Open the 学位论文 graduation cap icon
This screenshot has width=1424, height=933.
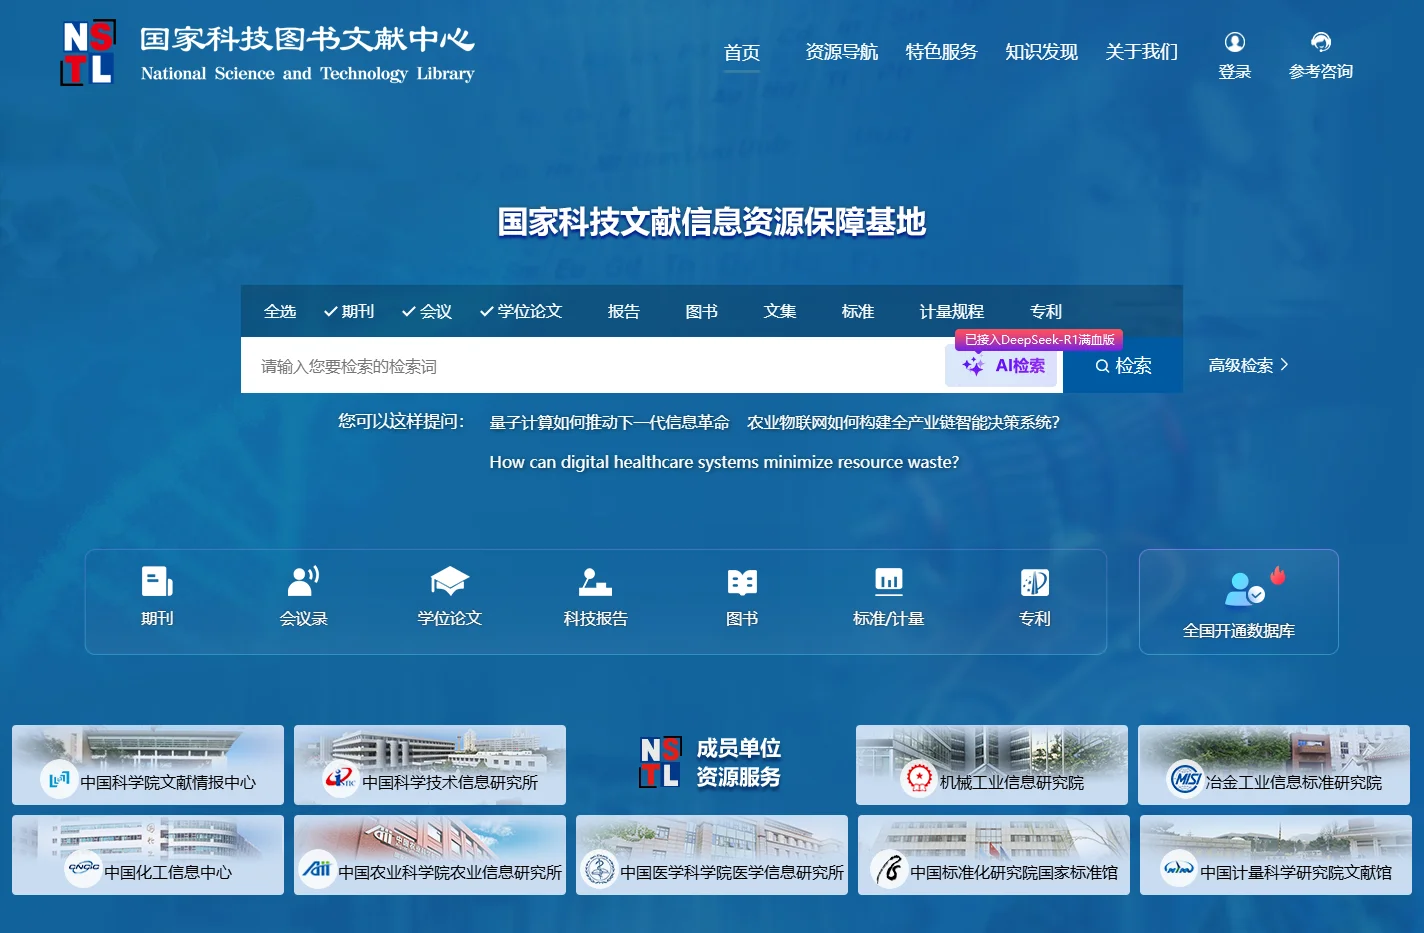449,581
